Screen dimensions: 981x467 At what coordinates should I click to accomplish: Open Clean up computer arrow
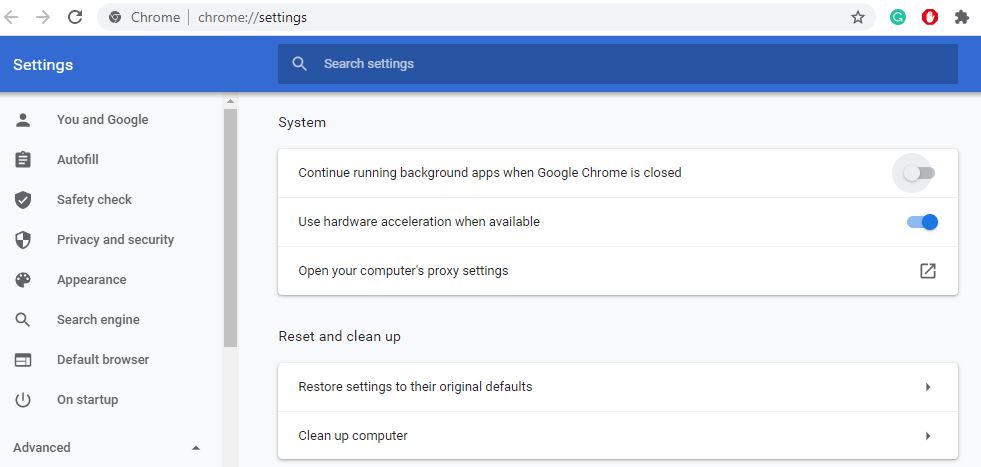(928, 436)
